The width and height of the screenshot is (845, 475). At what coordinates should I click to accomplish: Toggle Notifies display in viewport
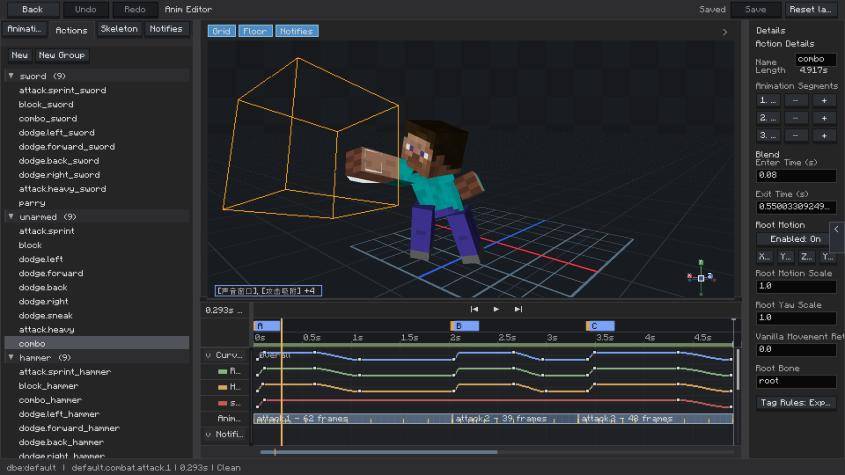(296, 31)
